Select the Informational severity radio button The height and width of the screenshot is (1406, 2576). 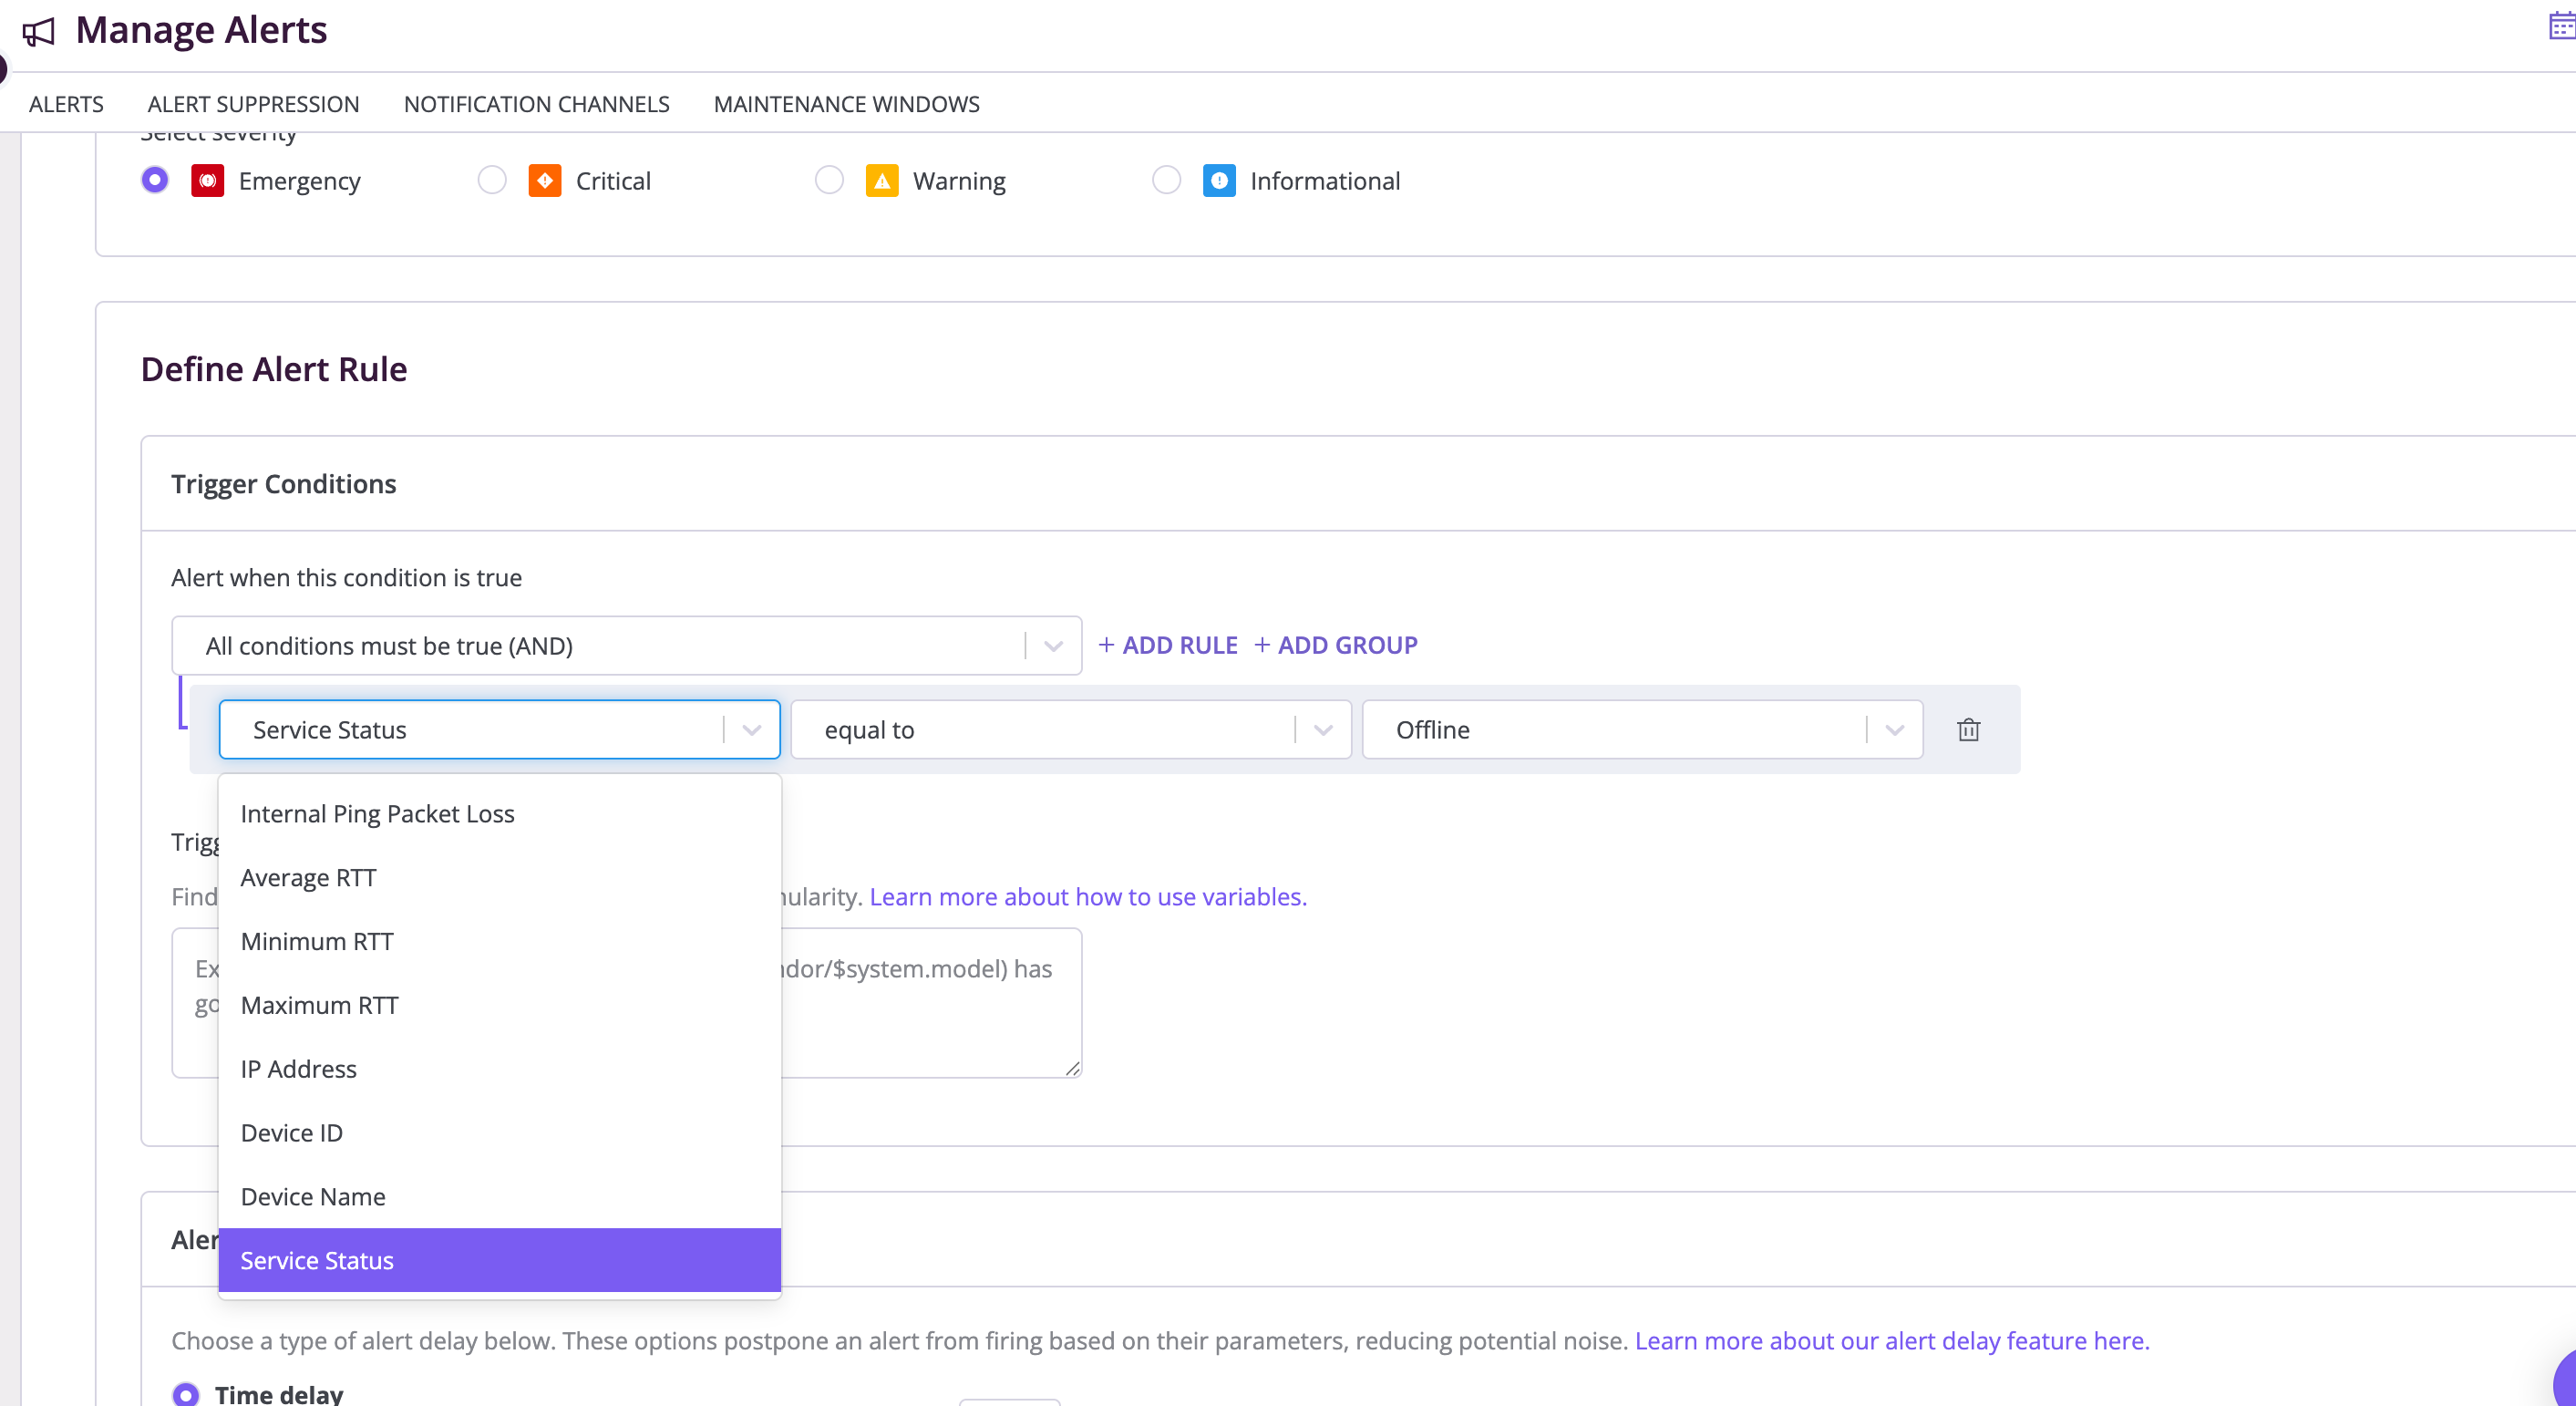[1166, 180]
